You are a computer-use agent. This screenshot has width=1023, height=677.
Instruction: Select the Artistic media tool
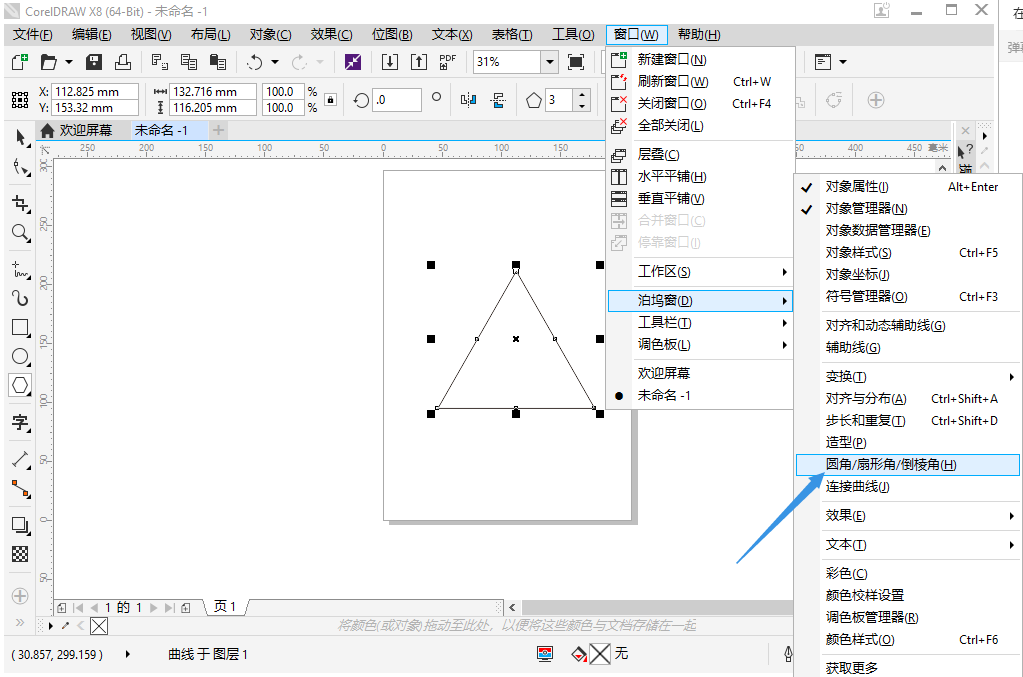point(20,298)
